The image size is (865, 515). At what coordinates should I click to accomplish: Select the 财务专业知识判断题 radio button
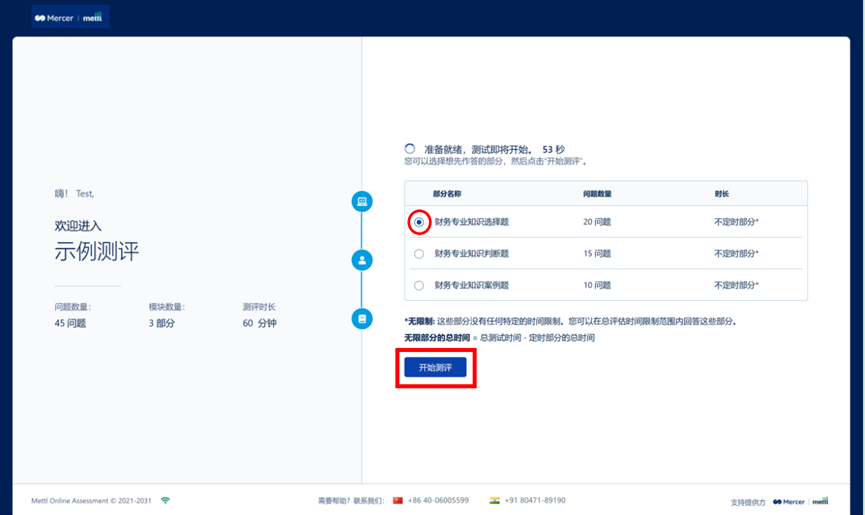tap(419, 254)
